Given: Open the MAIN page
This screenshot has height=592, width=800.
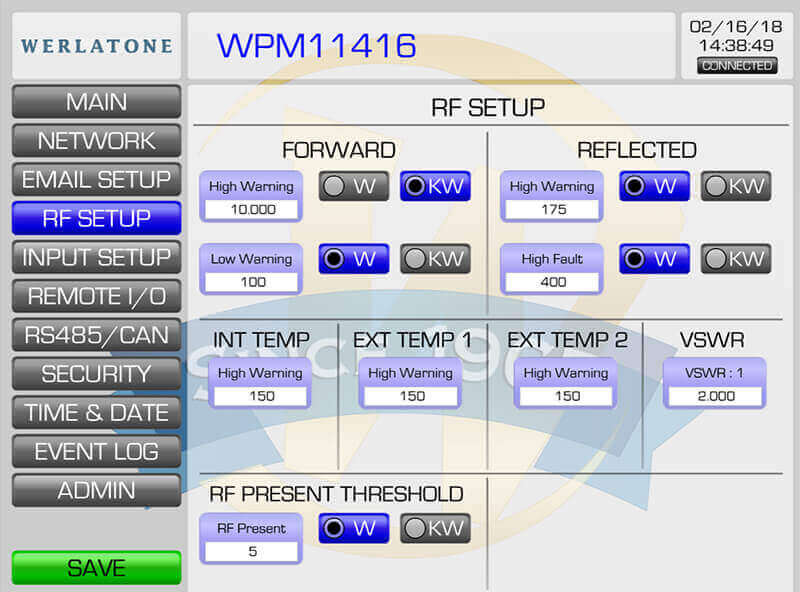Looking at the screenshot, I should click(96, 102).
